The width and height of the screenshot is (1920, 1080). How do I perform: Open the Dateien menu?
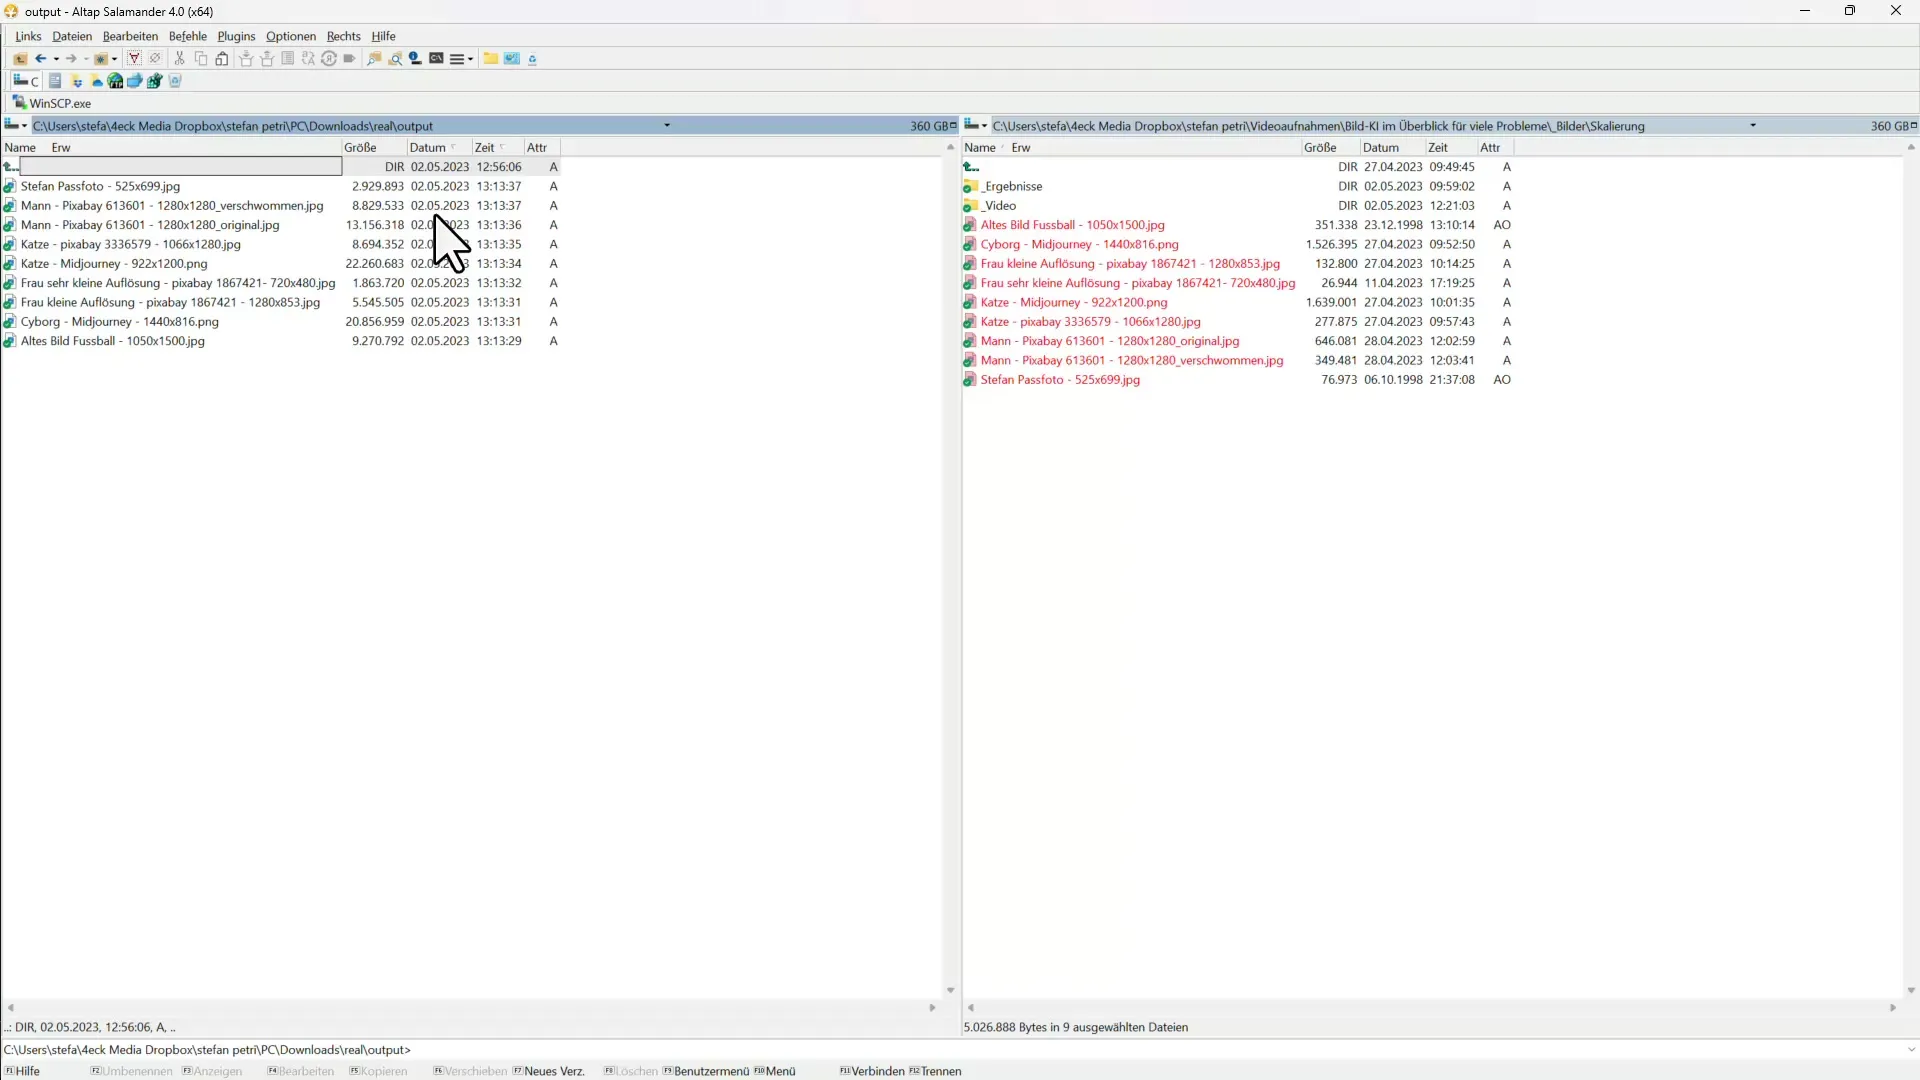(x=72, y=36)
